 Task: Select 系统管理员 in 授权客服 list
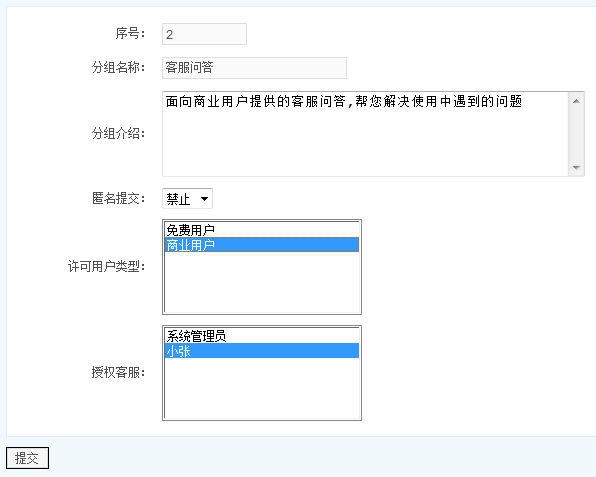click(262, 336)
